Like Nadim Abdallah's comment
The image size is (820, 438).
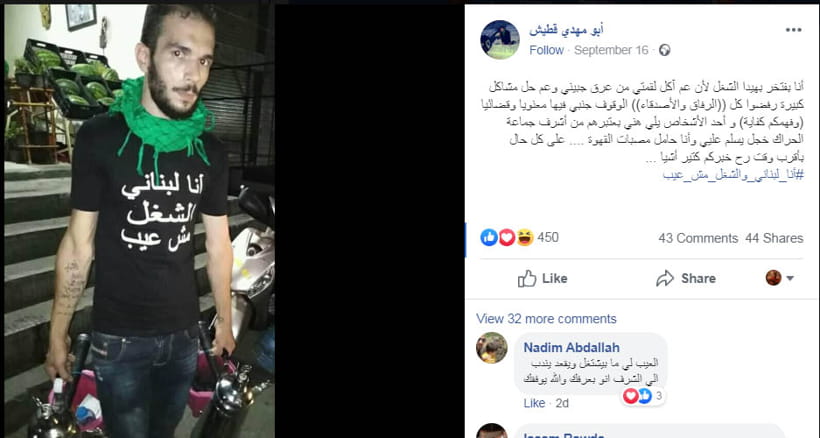tap(534, 404)
